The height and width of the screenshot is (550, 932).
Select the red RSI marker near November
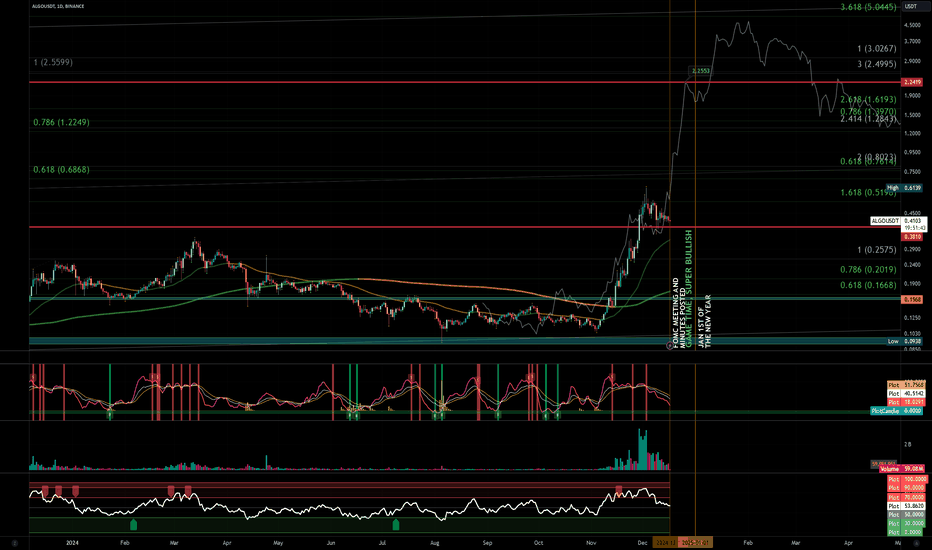(x=619, y=491)
